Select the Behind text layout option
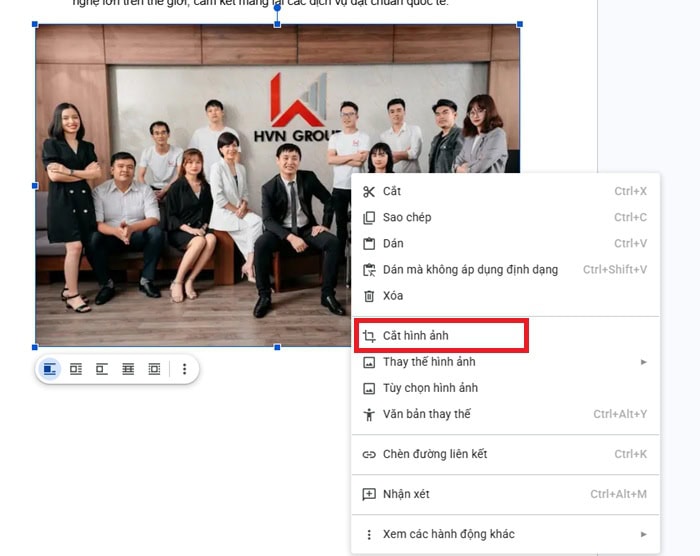This screenshot has height=556, width=700. pos(128,369)
